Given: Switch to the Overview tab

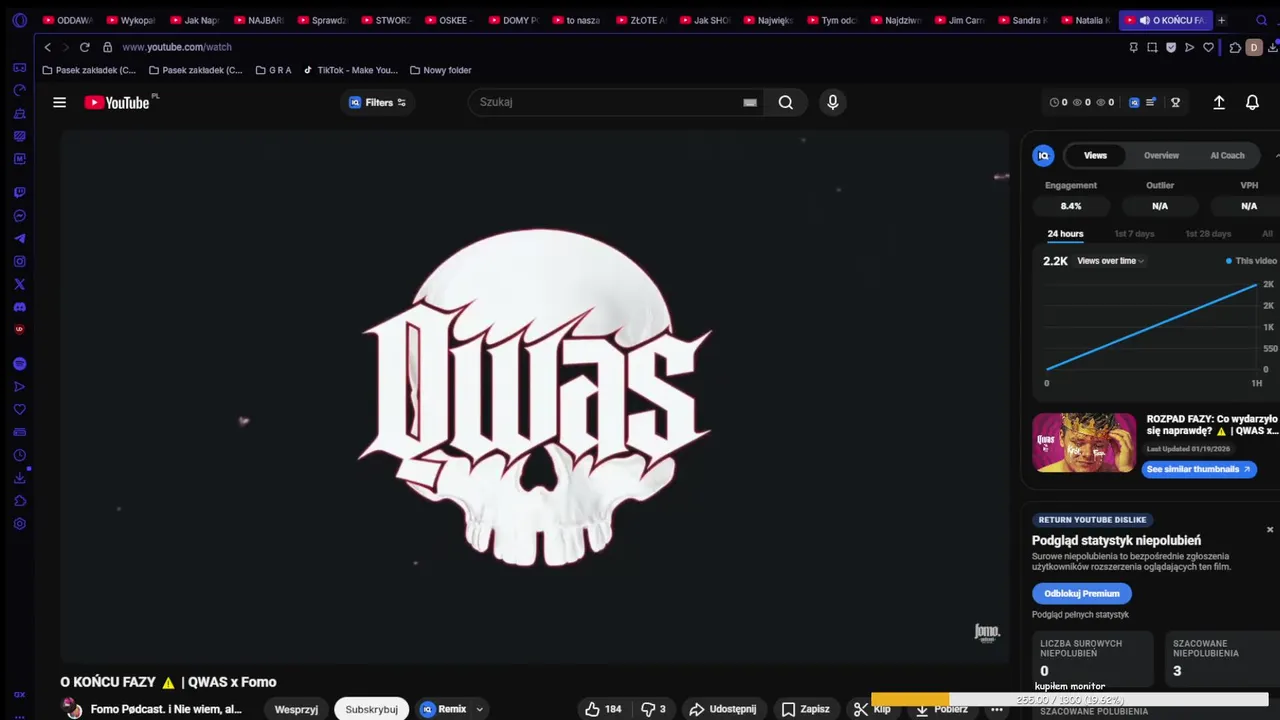Looking at the screenshot, I should coord(1161,155).
